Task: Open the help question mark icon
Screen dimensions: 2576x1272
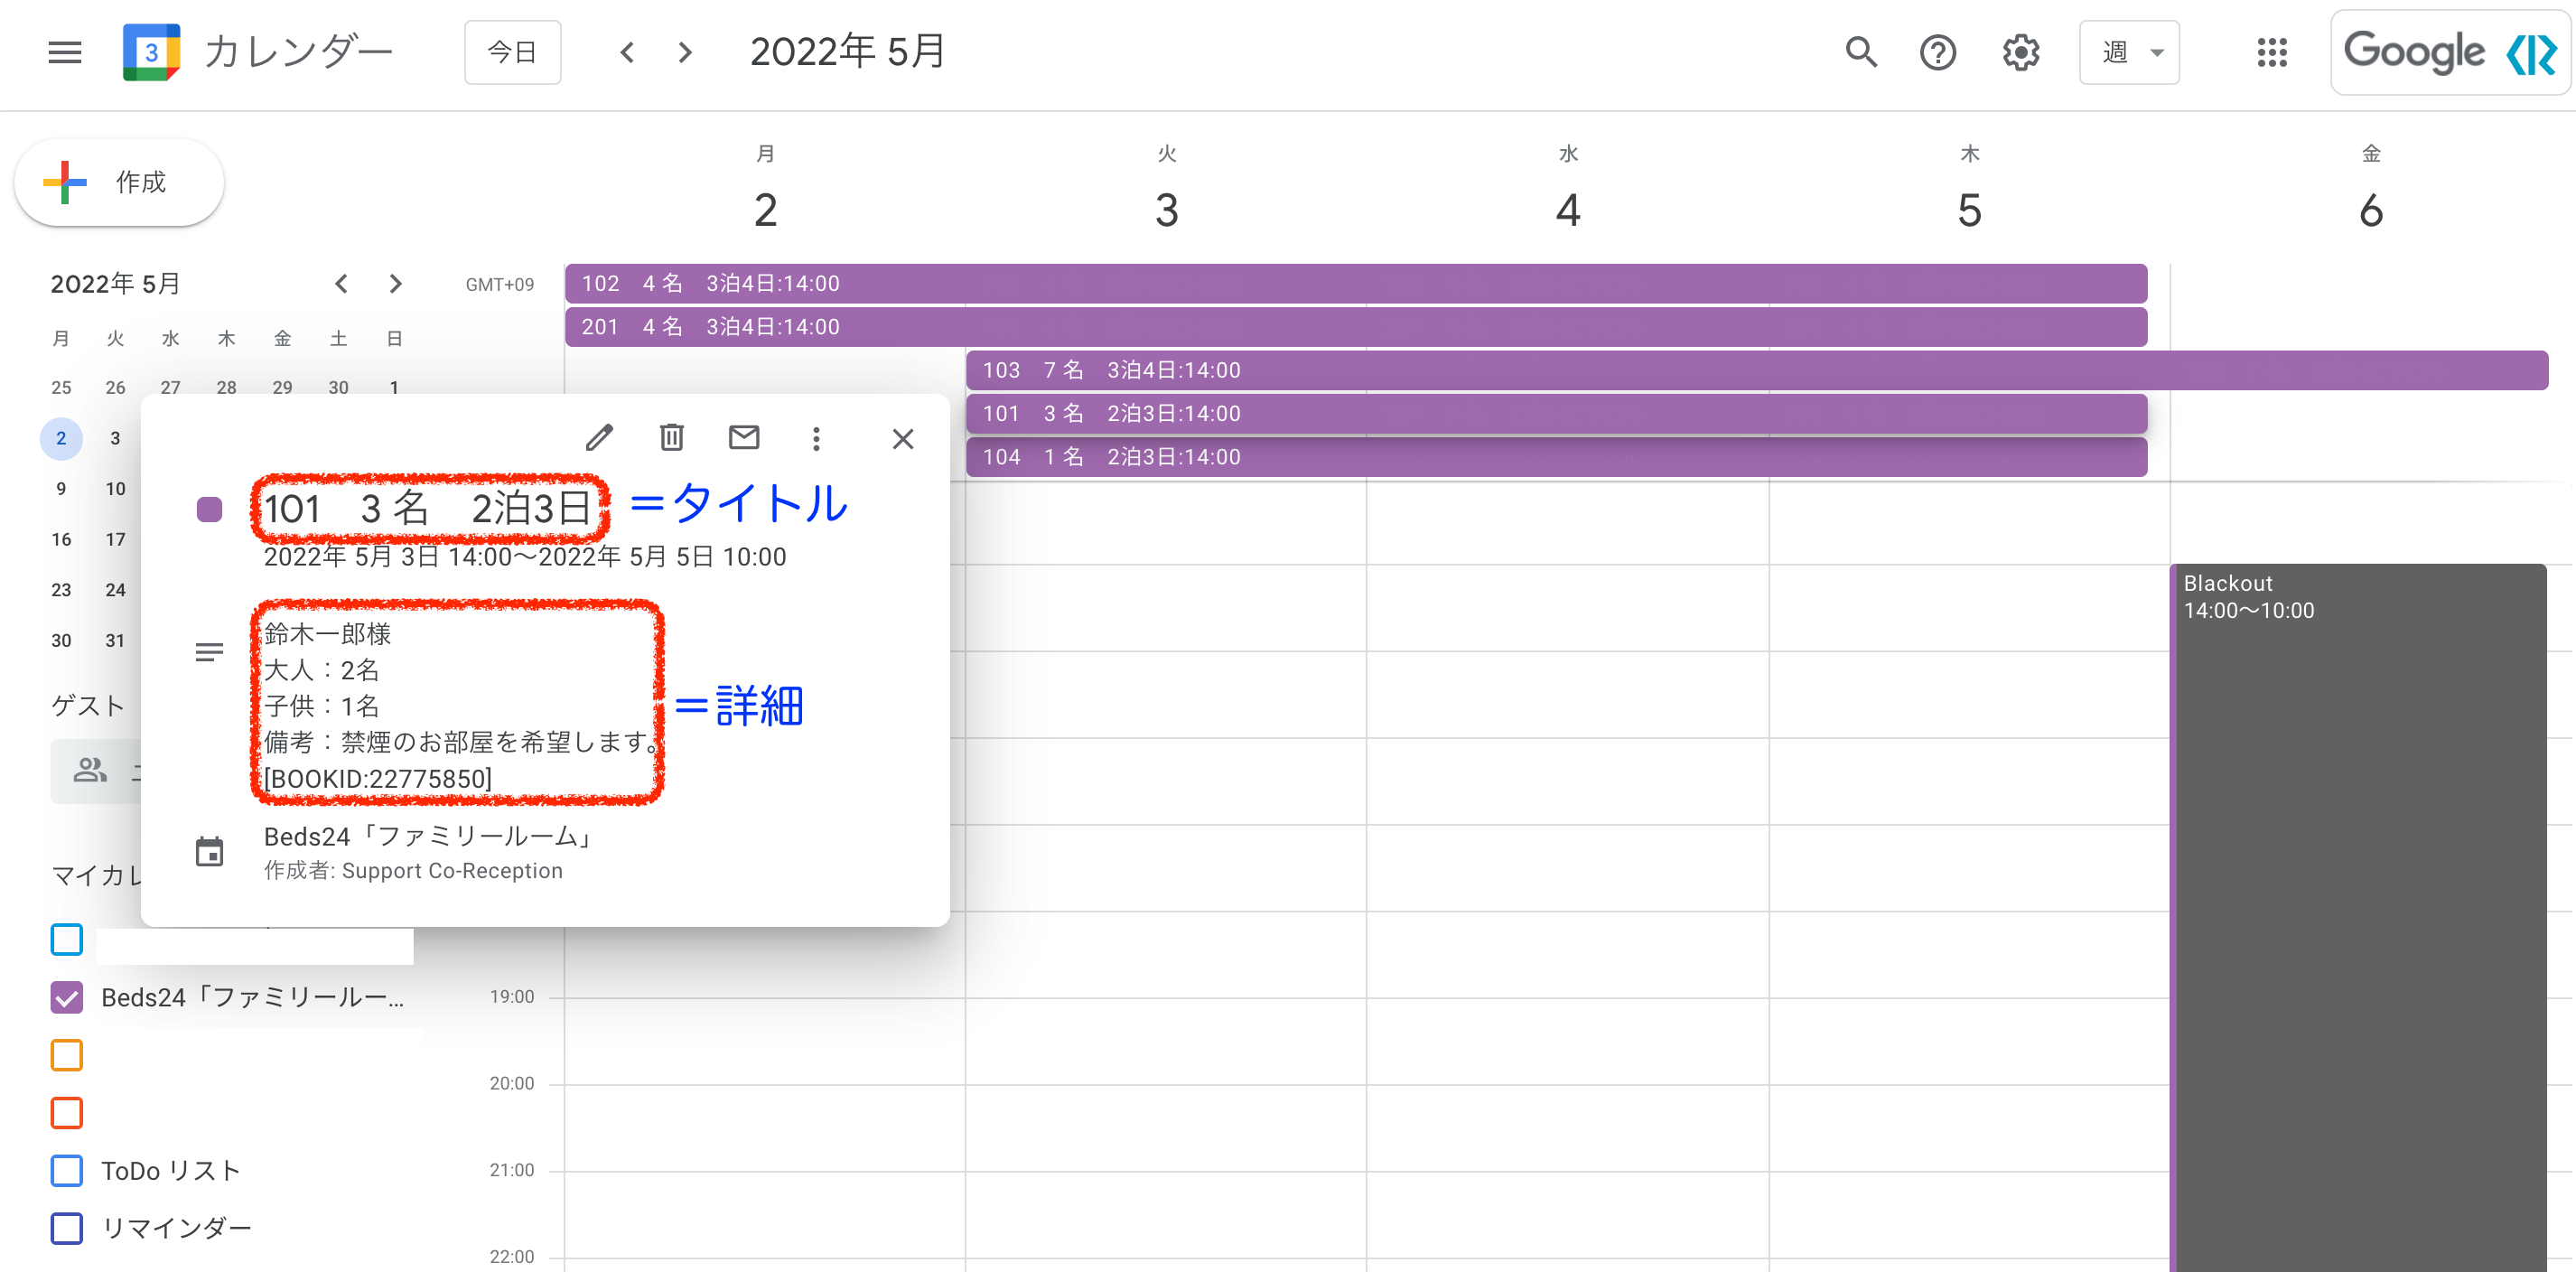Action: 1937,52
